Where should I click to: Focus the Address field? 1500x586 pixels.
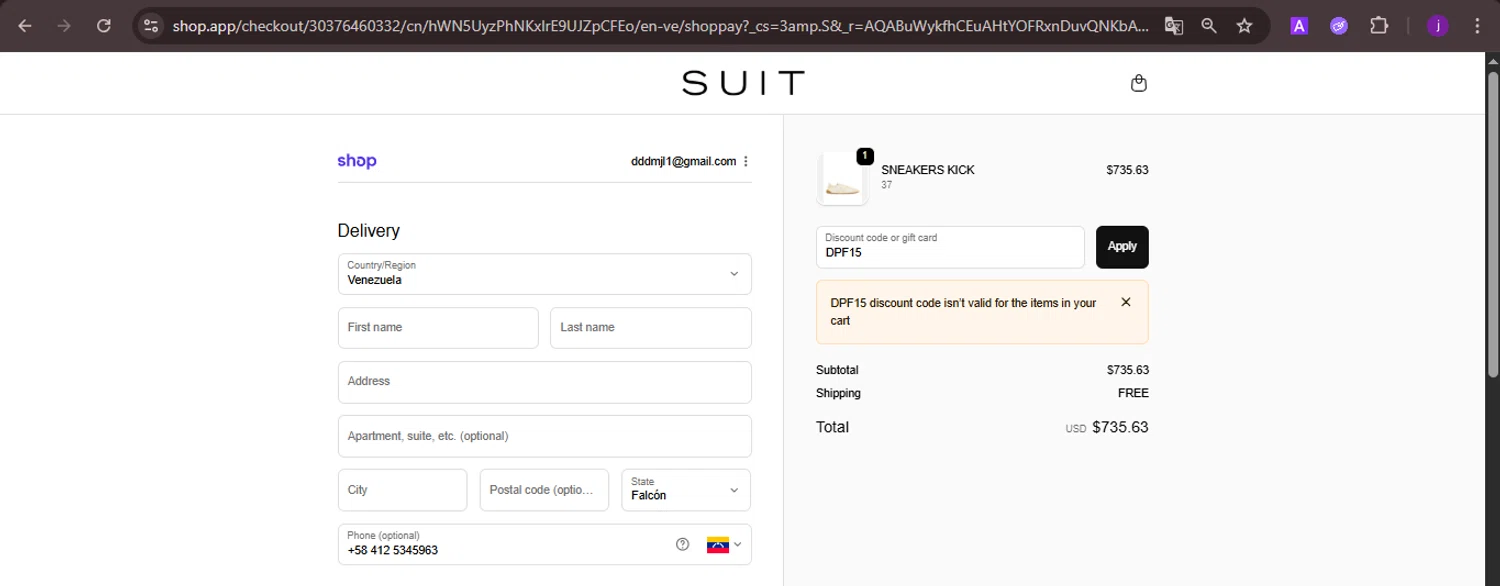(545, 382)
